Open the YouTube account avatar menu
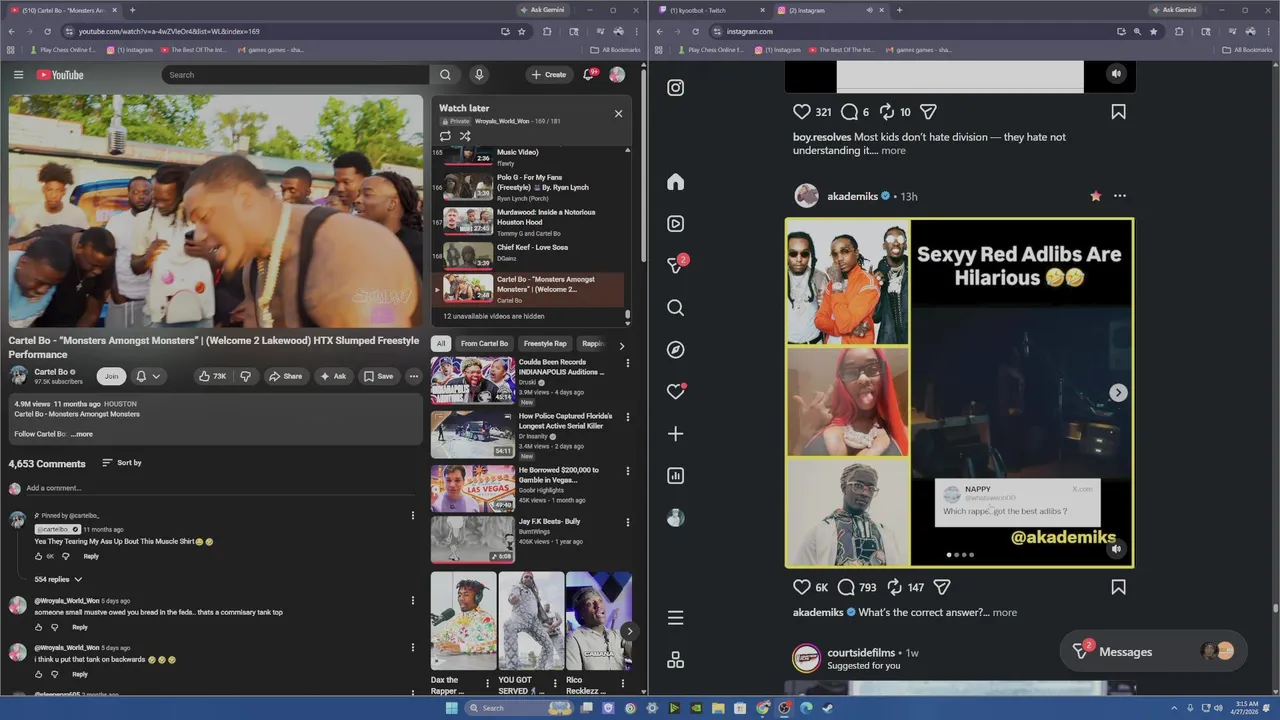This screenshot has height=720, width=1280. tap(617, 75)
